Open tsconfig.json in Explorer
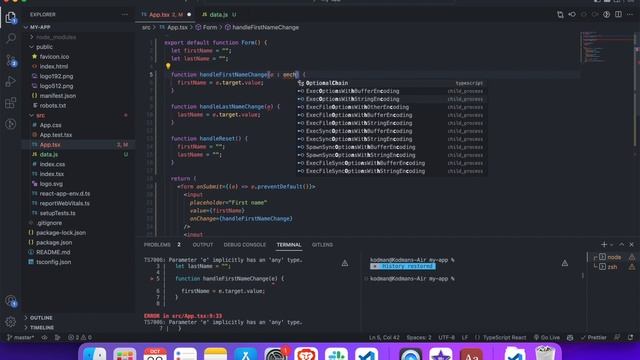The image size is (640, 360). coord(53,262)
